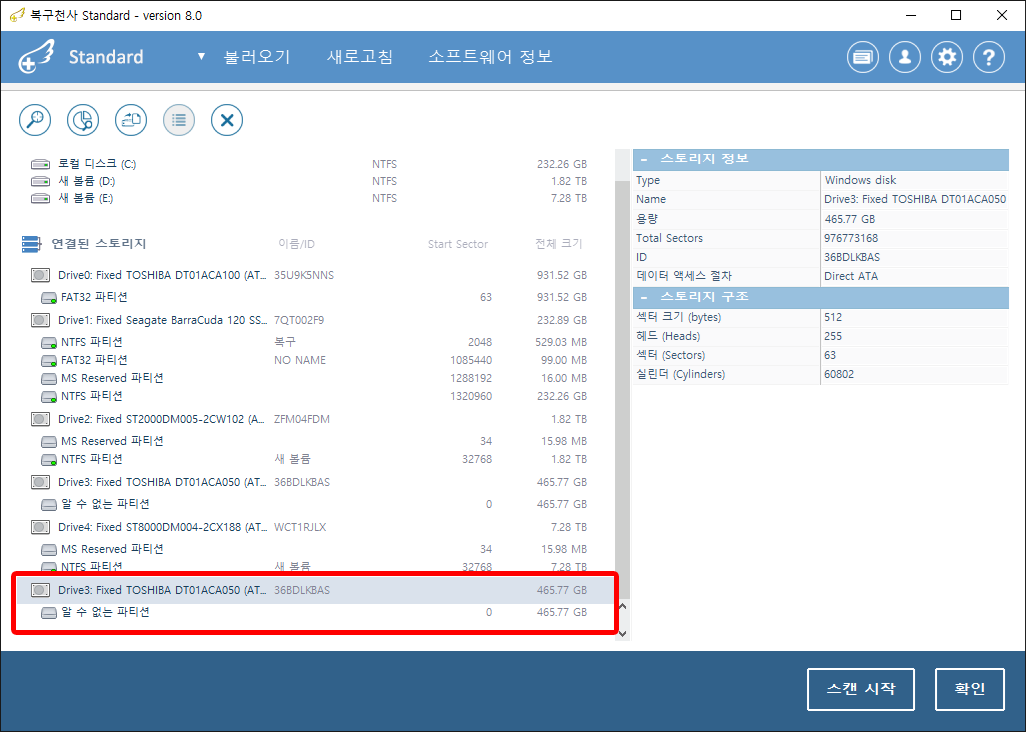
Task: Open the dropdown arrow beside 불러오기
Action: [x=201, y=56]
